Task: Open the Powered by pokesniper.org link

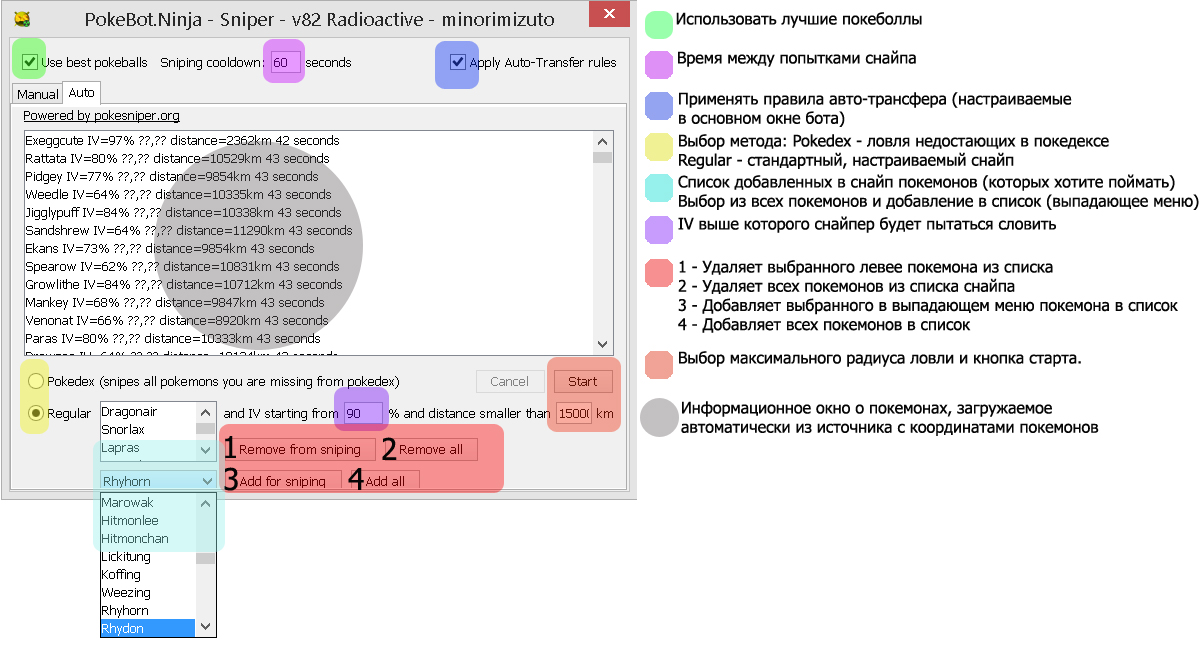Action: click(101, 116)
